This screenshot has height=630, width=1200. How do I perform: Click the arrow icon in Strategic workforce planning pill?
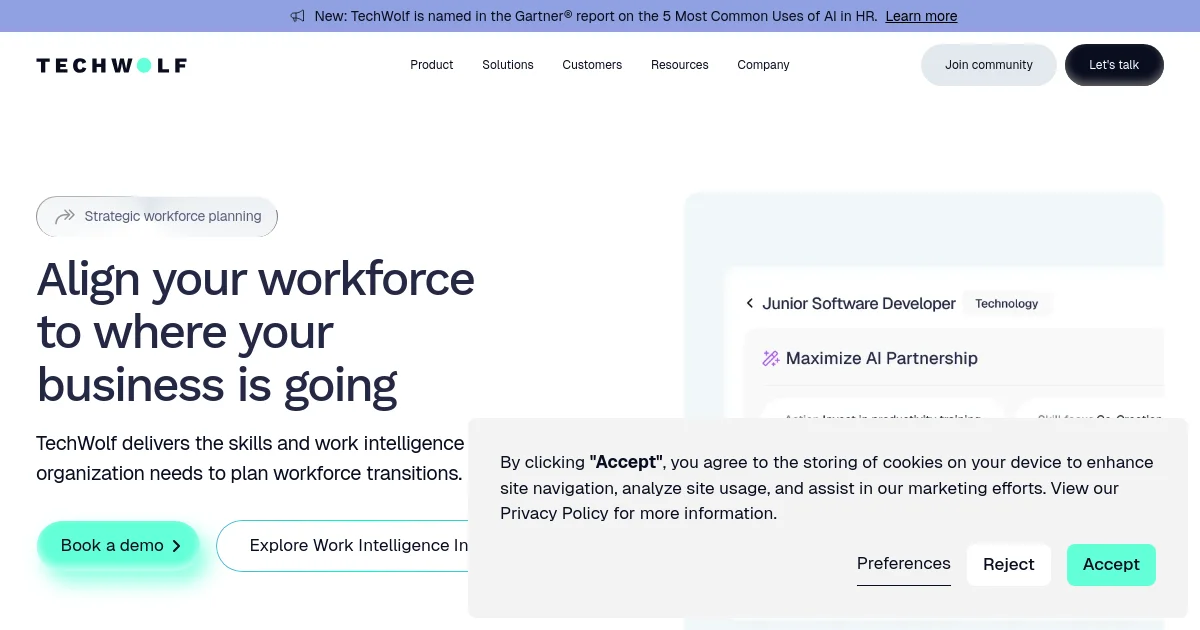65,216
